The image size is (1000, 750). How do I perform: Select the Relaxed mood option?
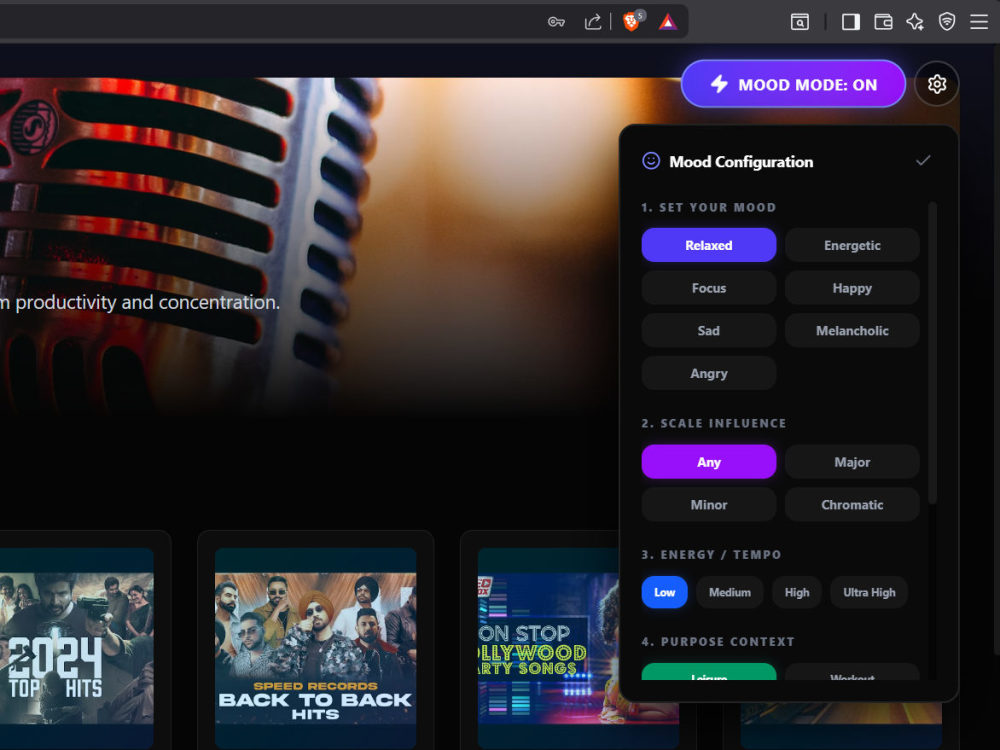pos(709,245)
